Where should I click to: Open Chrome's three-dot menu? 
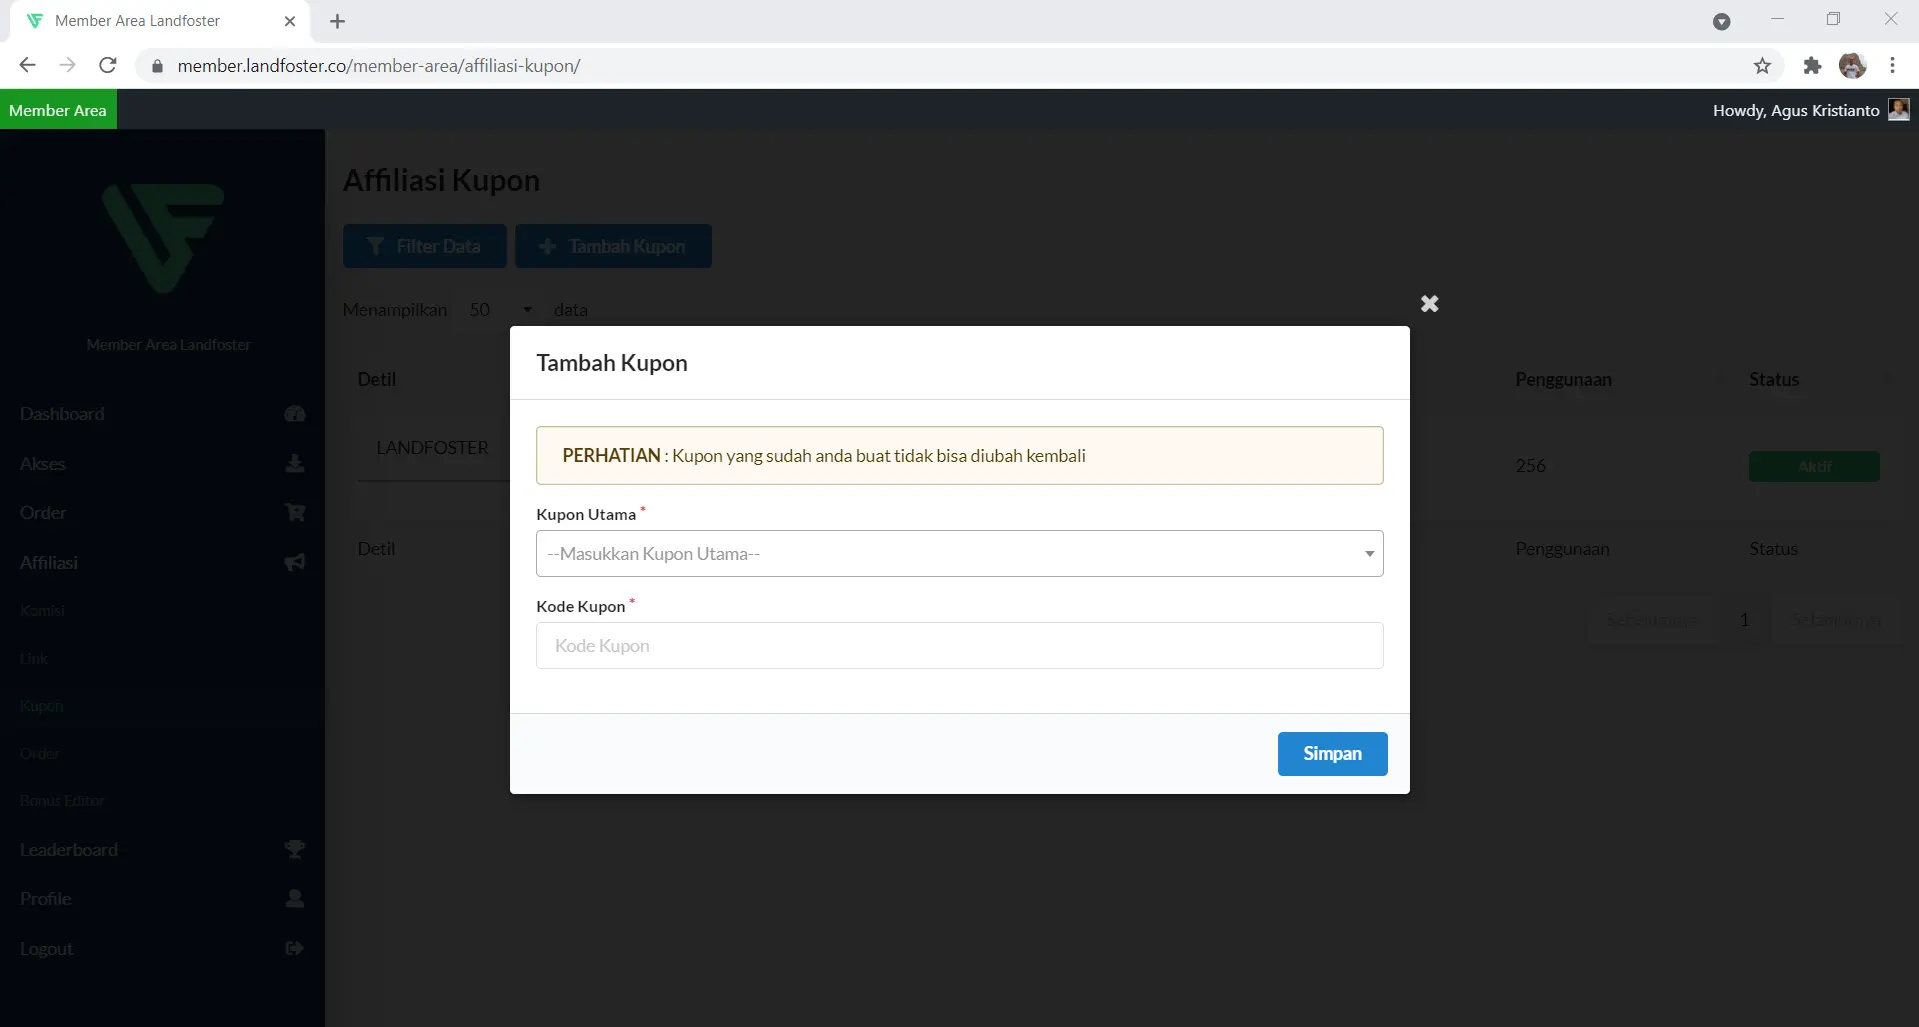1892,66
